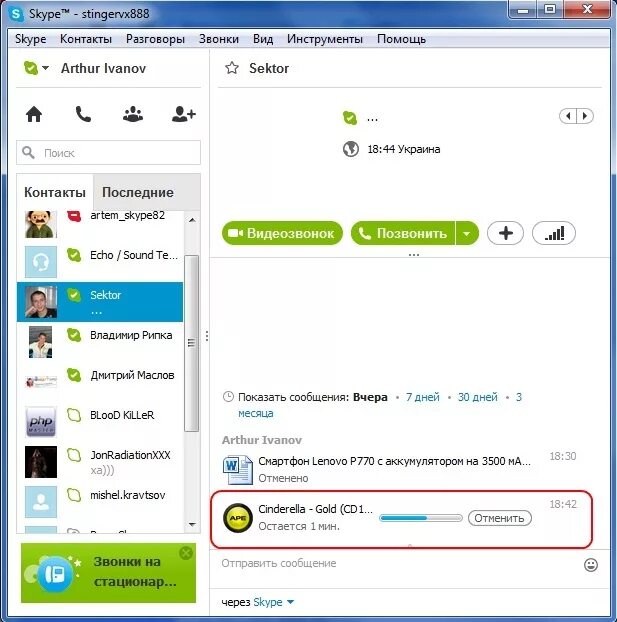Click the globe local-time icon

pos(351,149)
